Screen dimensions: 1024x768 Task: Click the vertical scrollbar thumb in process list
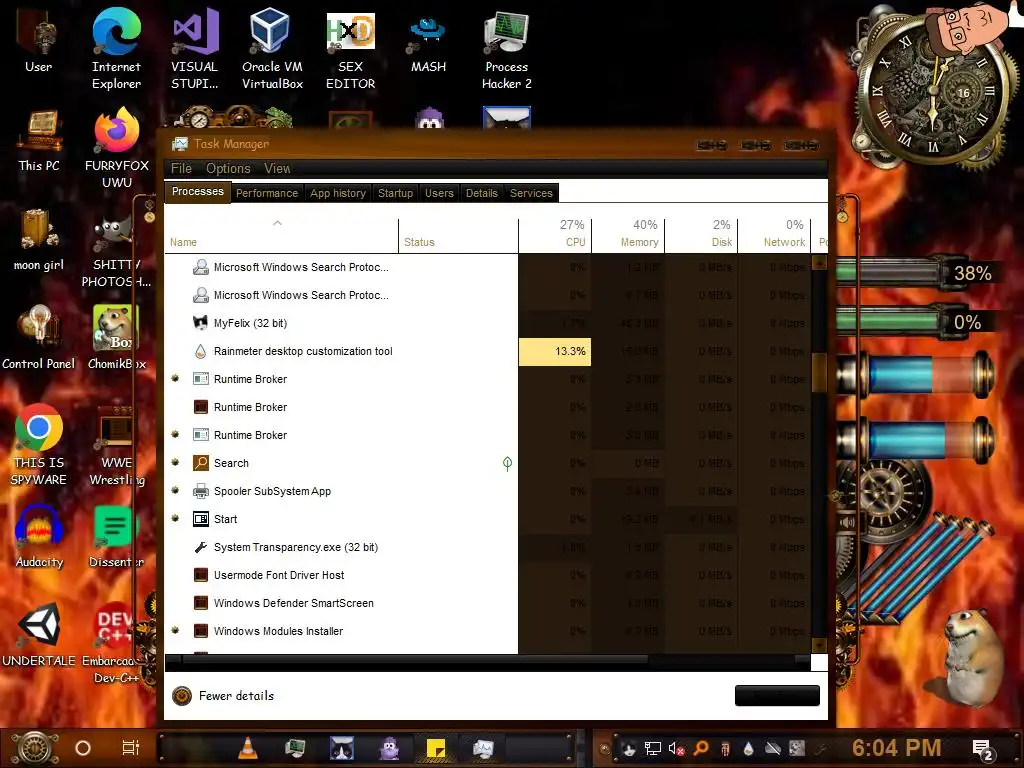819,372
